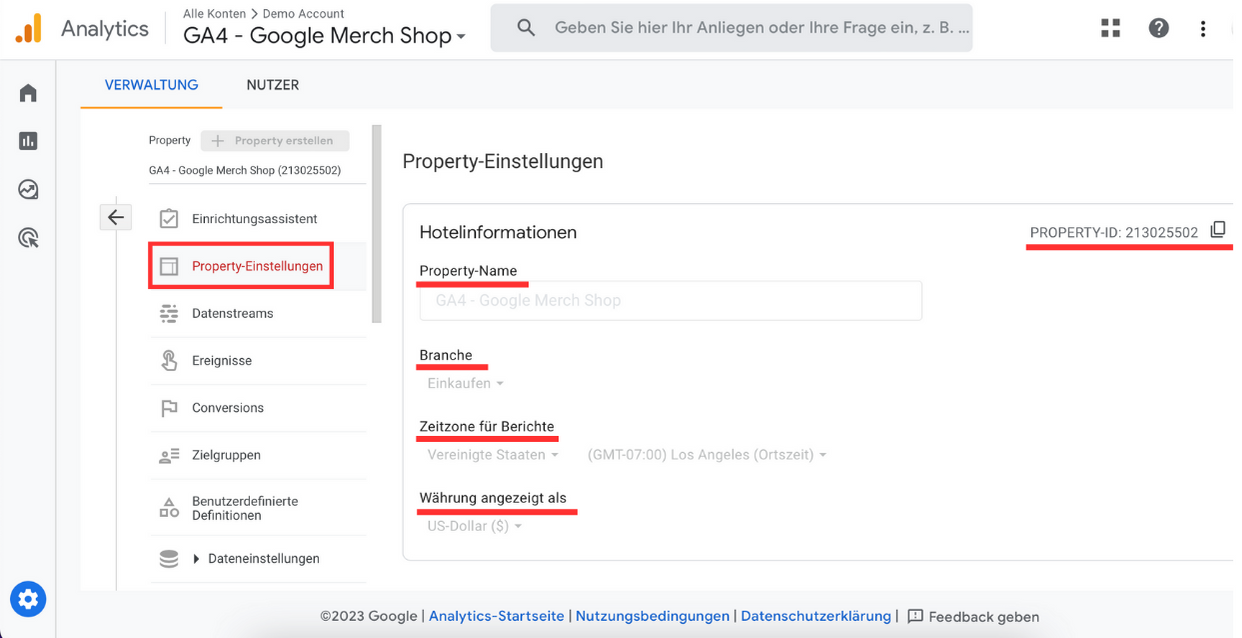Open the Los Angeles timezone dropdown

(707, 454)
